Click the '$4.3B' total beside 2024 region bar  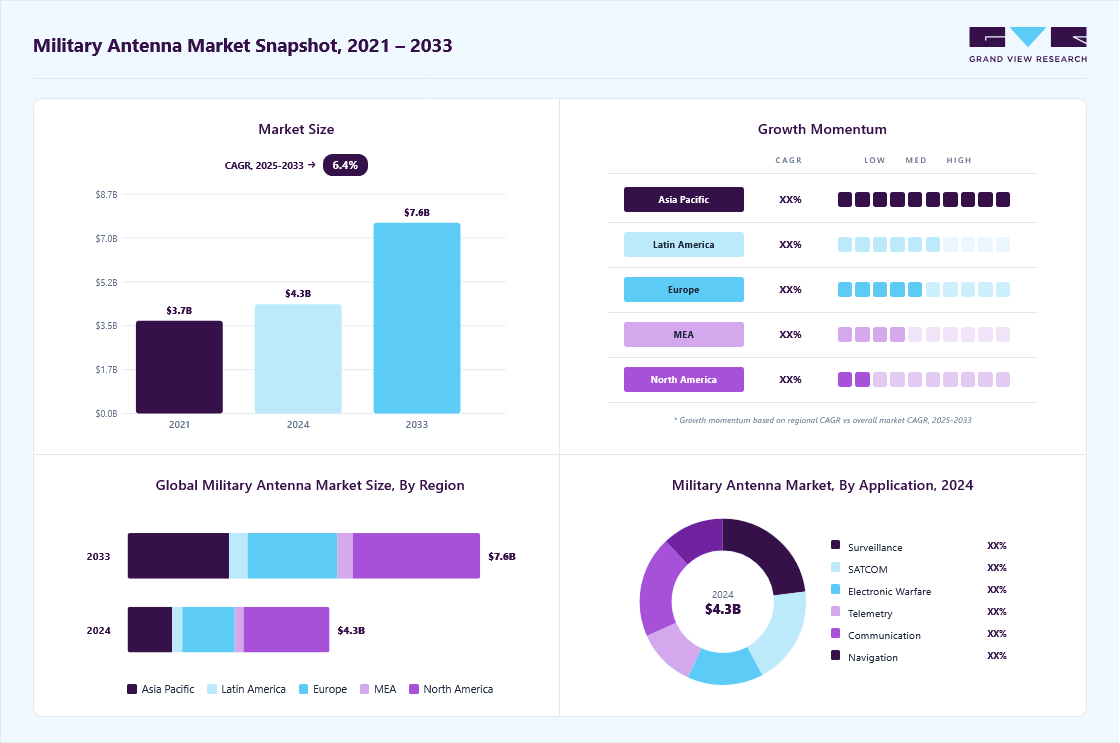(351, 631)
